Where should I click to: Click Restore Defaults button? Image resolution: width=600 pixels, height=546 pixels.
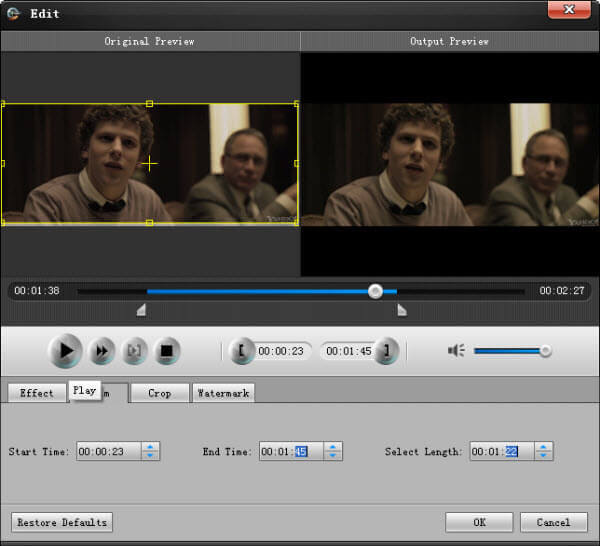(62, 522)
